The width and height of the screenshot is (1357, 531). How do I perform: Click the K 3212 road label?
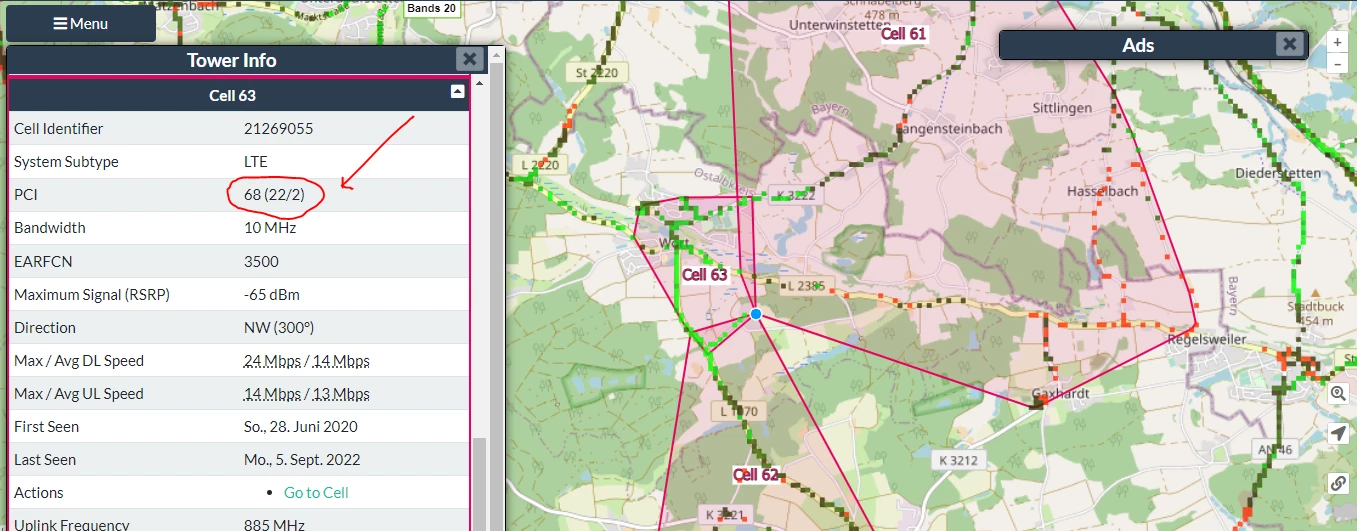[x=958, y=461]
